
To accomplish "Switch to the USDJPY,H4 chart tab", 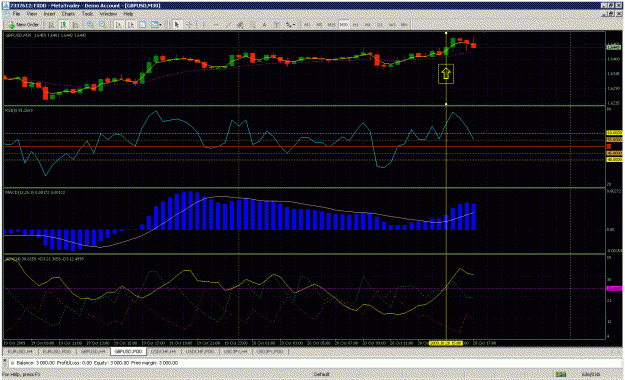I will 236,352.
